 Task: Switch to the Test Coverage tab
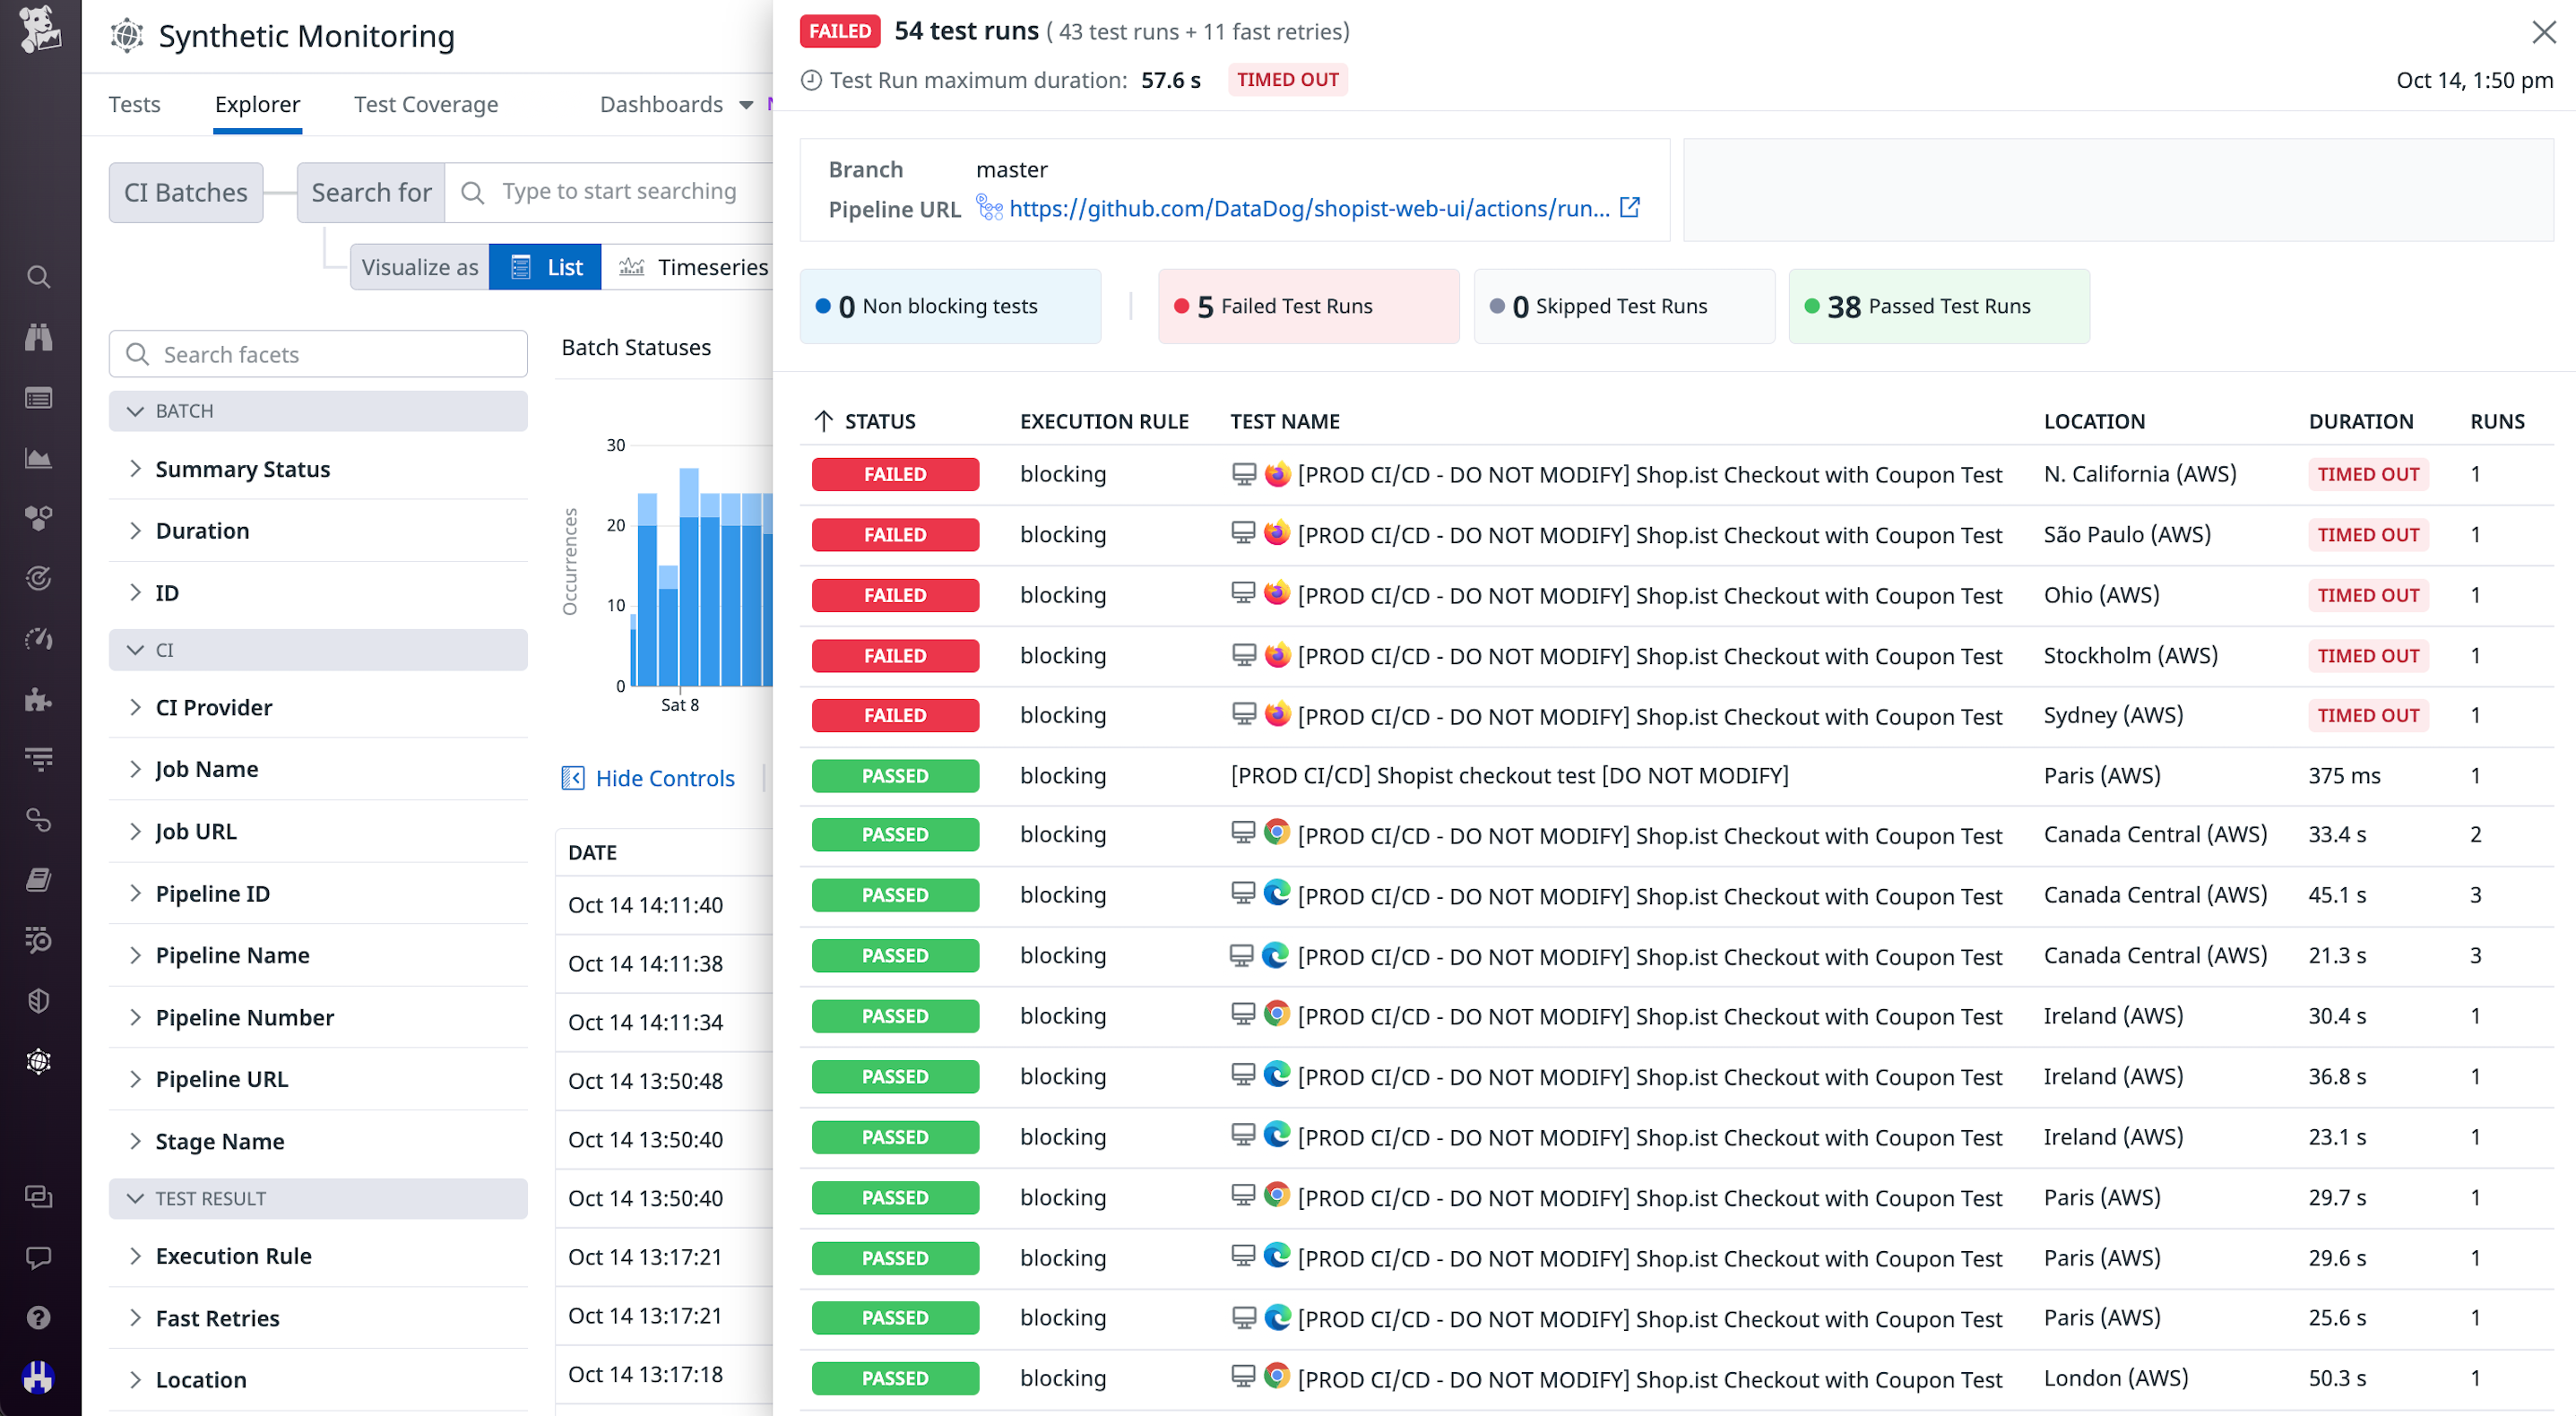(x=425, y=104)
